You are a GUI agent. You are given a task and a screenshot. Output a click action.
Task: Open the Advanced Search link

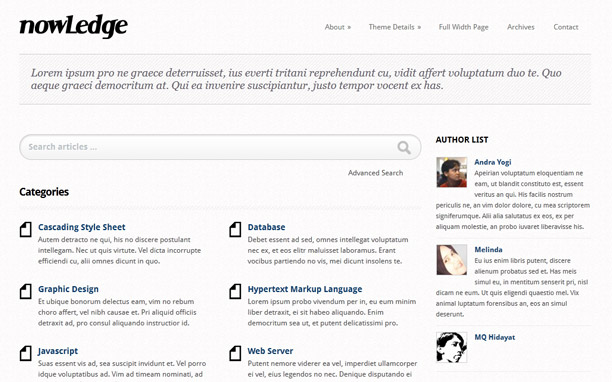coord(375,173)
